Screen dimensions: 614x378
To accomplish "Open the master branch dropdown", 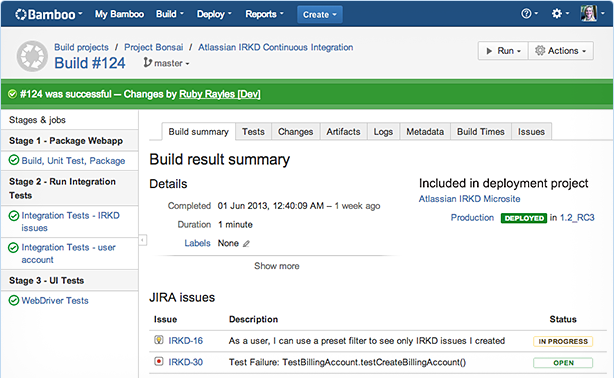I will click(x=166, y=63).
